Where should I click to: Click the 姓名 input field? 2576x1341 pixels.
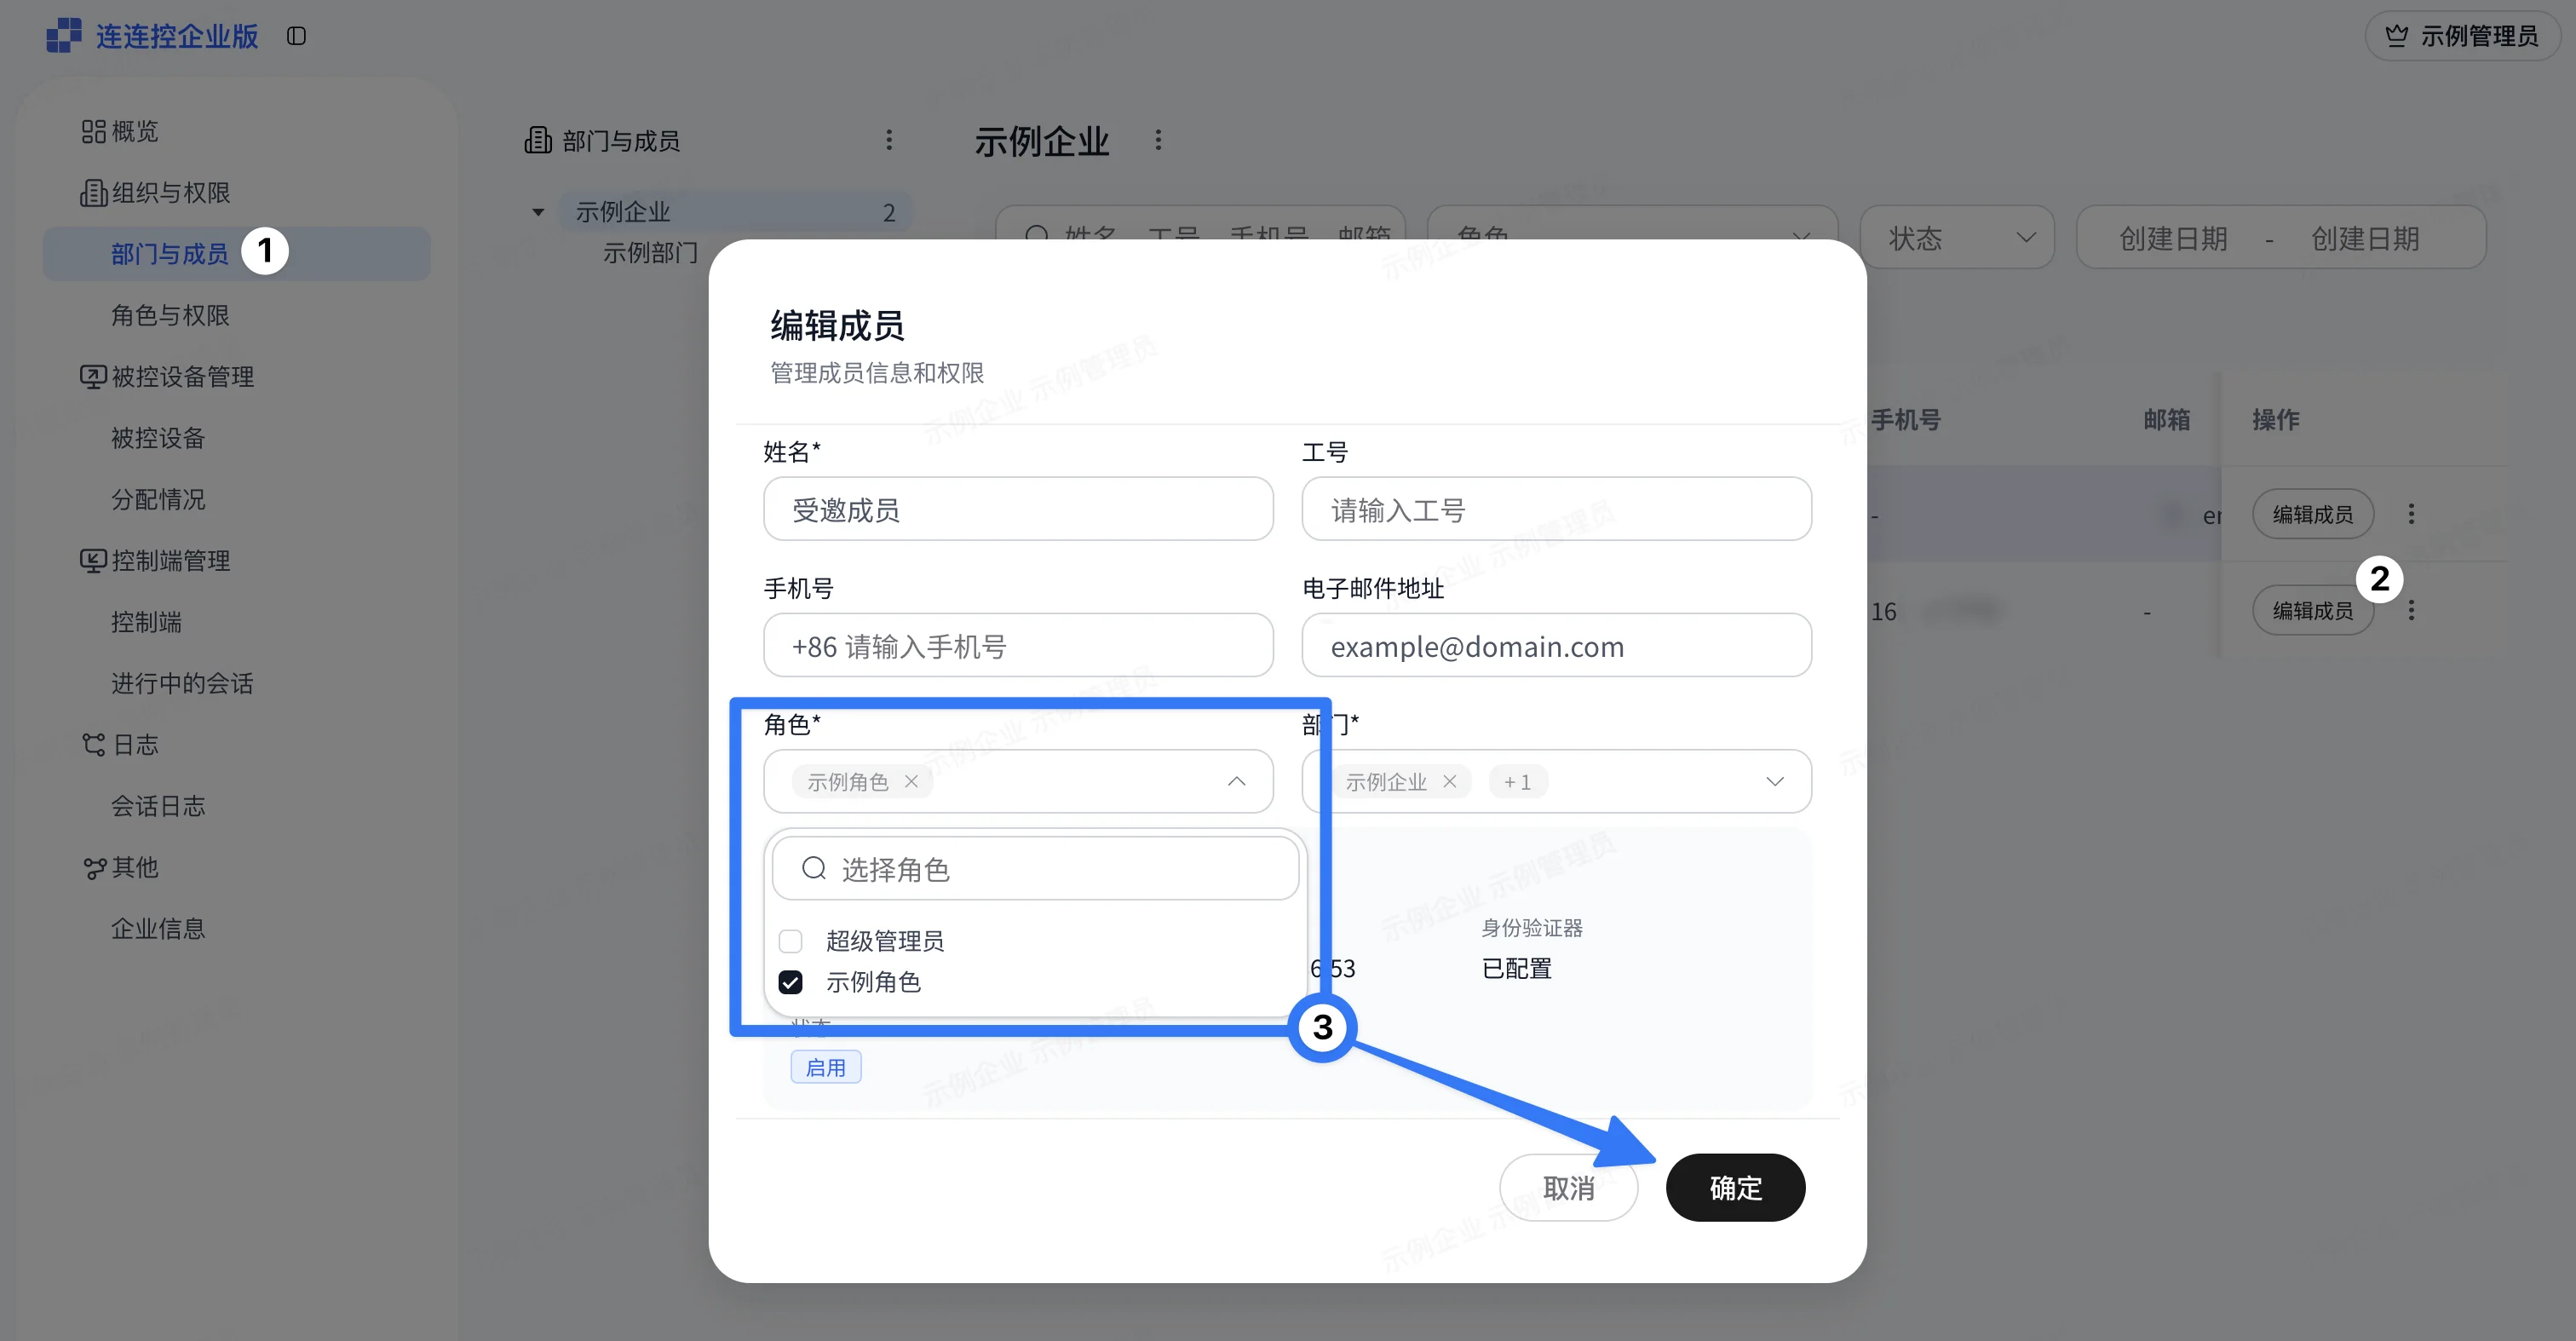click(x=1018, y=509)
